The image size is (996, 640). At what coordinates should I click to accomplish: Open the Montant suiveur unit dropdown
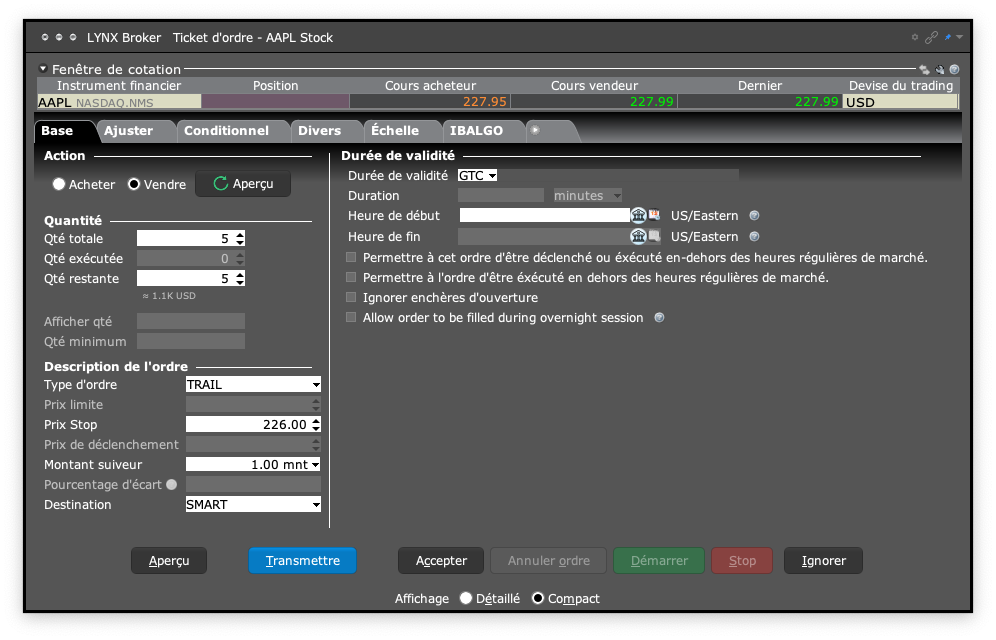point(315,465)
